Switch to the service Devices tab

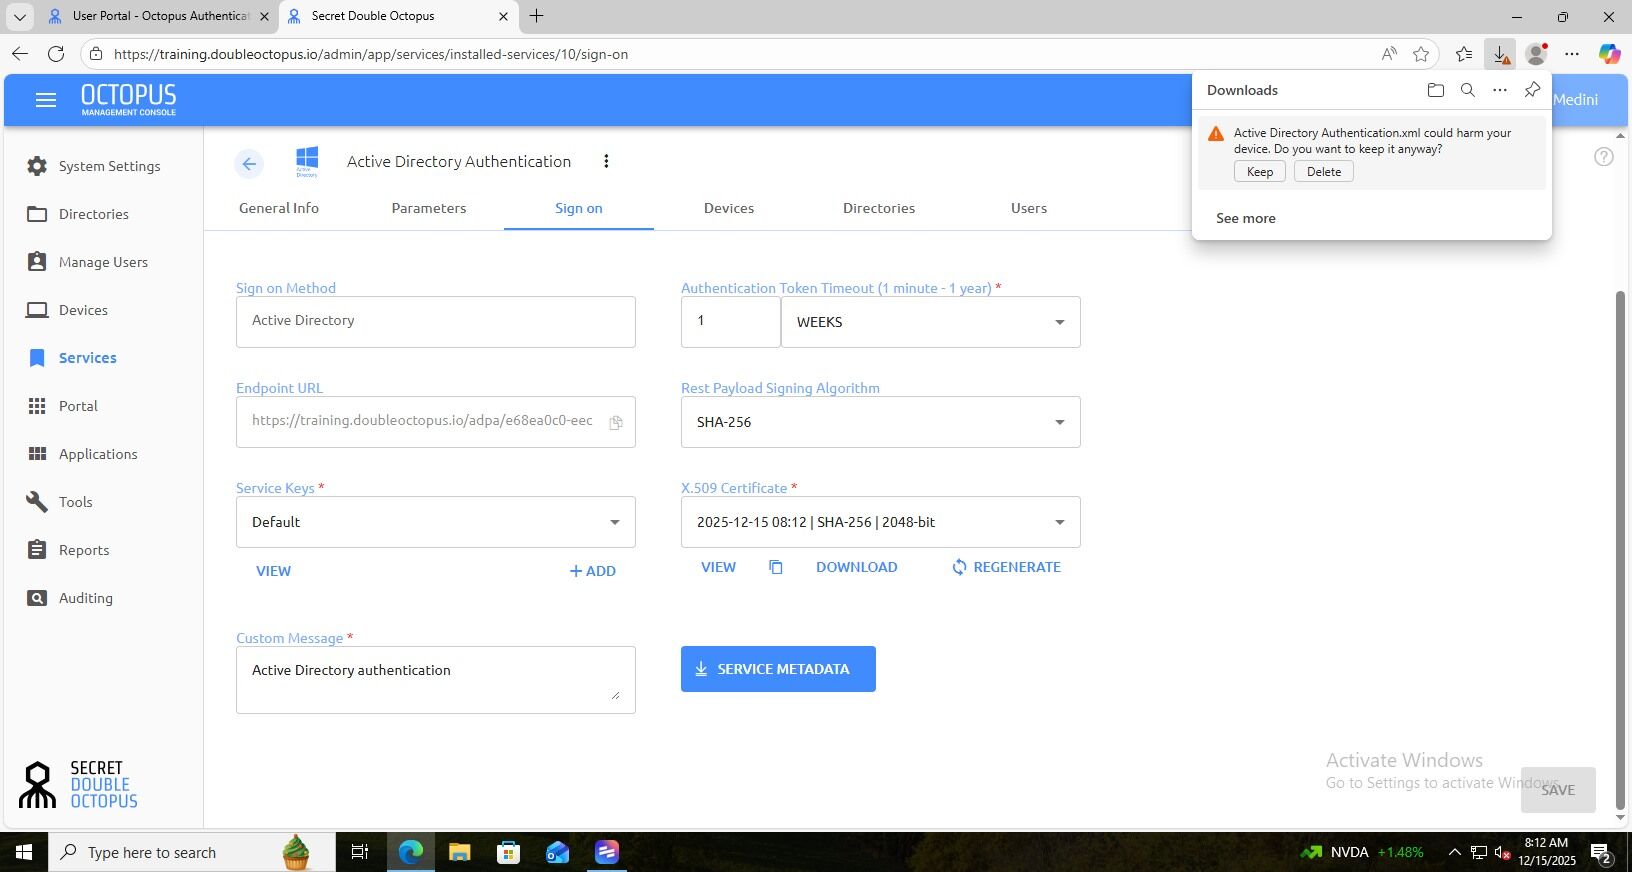[729, 208]
